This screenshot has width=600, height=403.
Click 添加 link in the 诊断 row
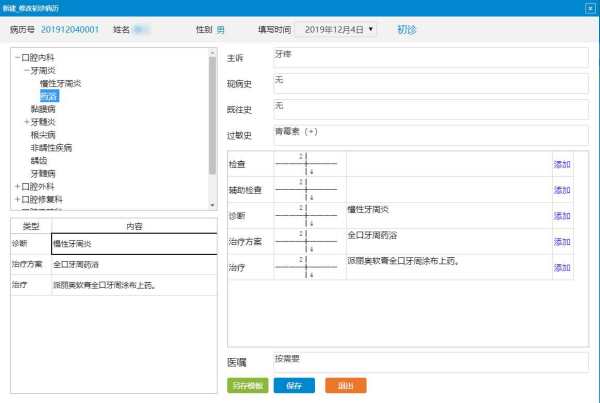(x=563, y=215)
